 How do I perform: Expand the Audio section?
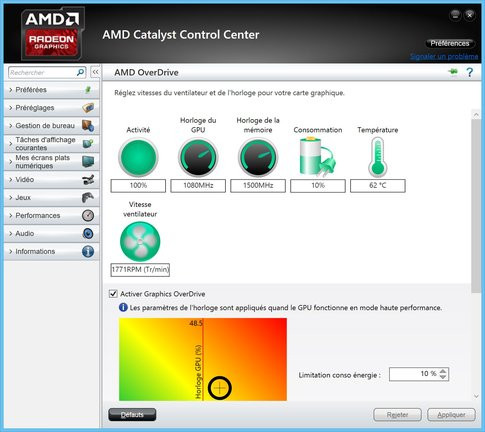[x=52, y=234]
